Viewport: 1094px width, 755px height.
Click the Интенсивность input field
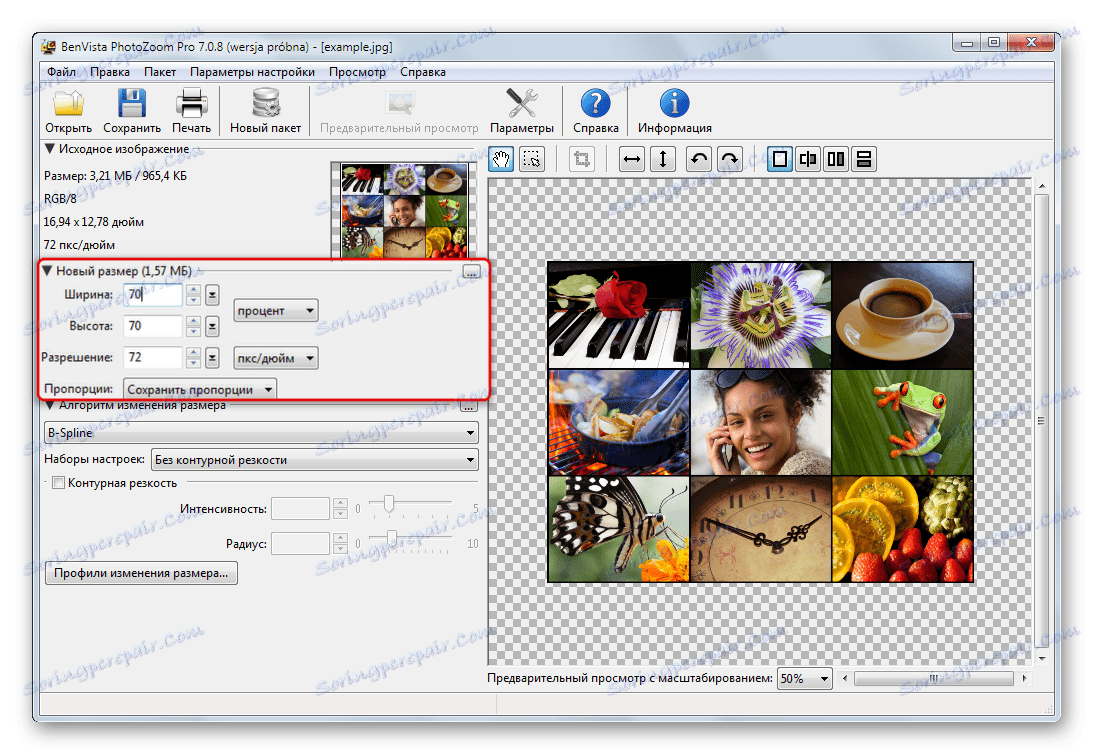tap(300, 509)
